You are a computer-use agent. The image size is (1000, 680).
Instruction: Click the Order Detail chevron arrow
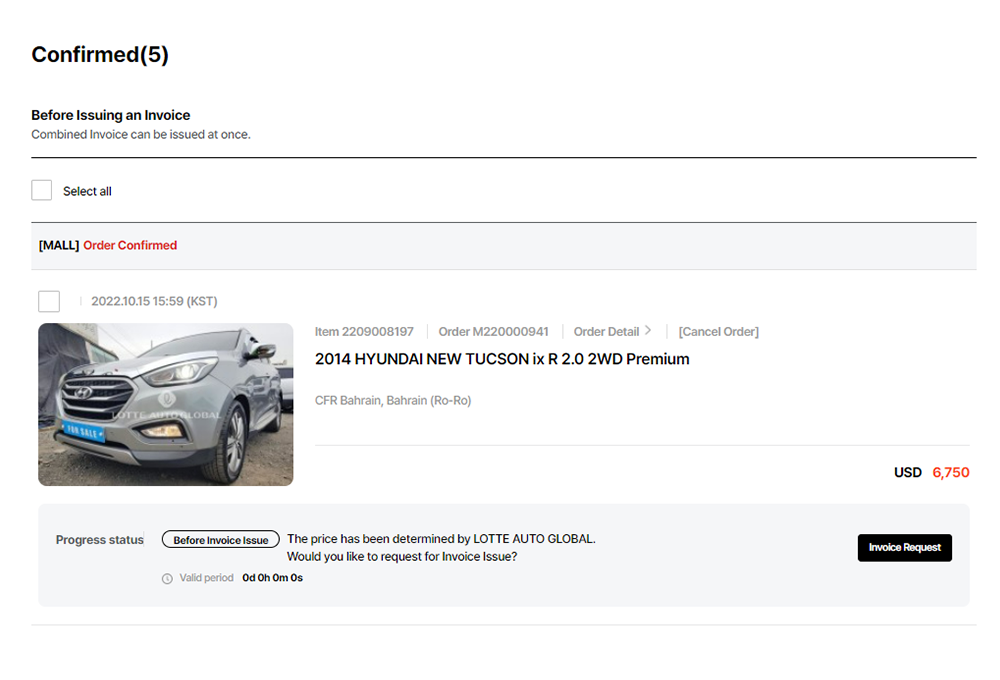(x=647, y=330)
